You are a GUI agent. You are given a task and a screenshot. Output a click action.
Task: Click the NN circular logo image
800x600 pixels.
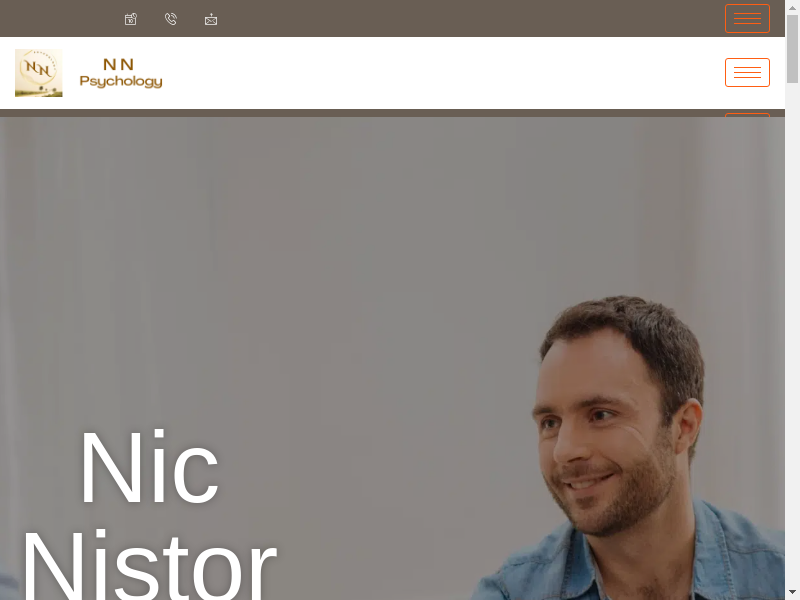tap(39, 73)
